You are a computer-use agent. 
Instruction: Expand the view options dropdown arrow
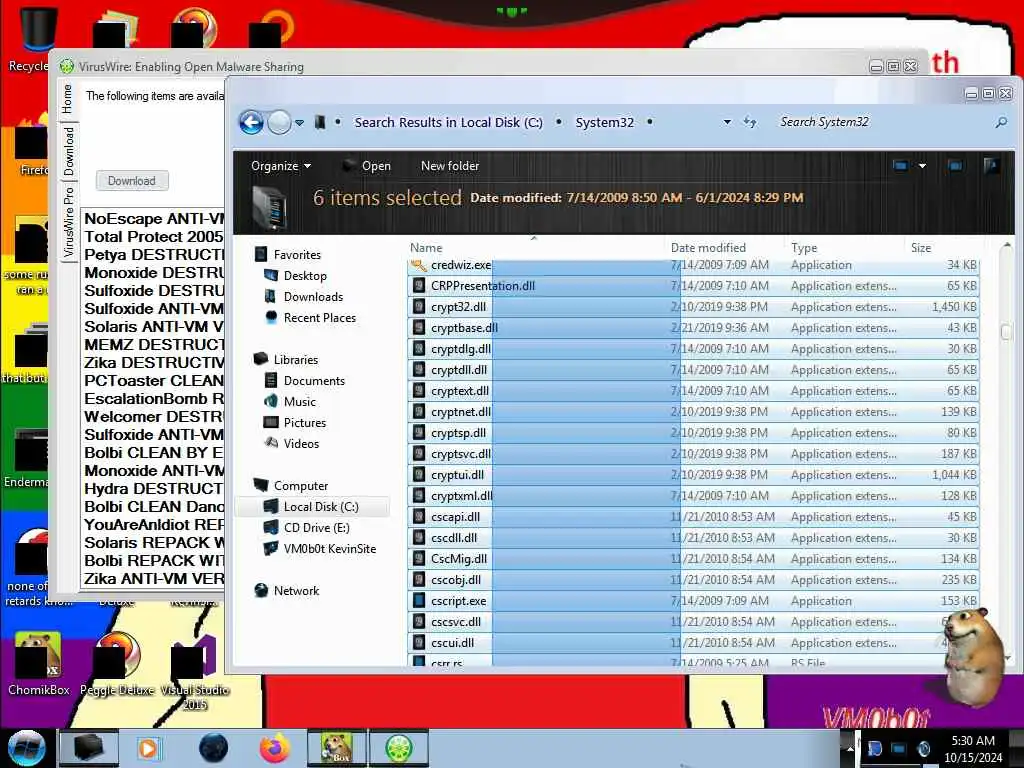coord(922,166)
